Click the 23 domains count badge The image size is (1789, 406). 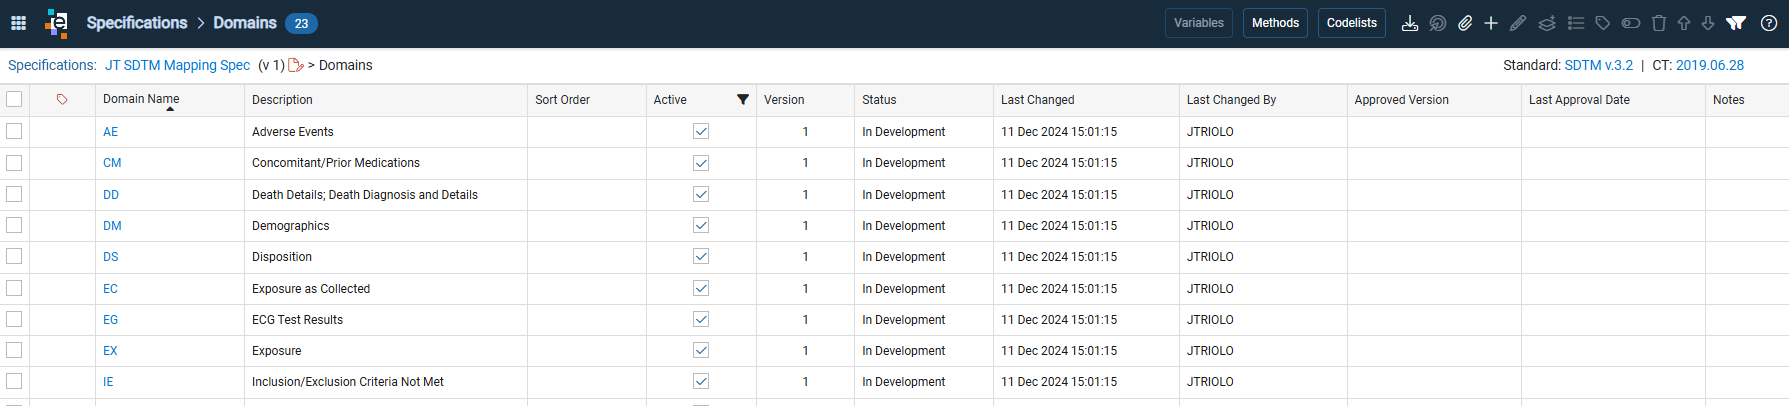pyautogui.click(x=301, y=23)
